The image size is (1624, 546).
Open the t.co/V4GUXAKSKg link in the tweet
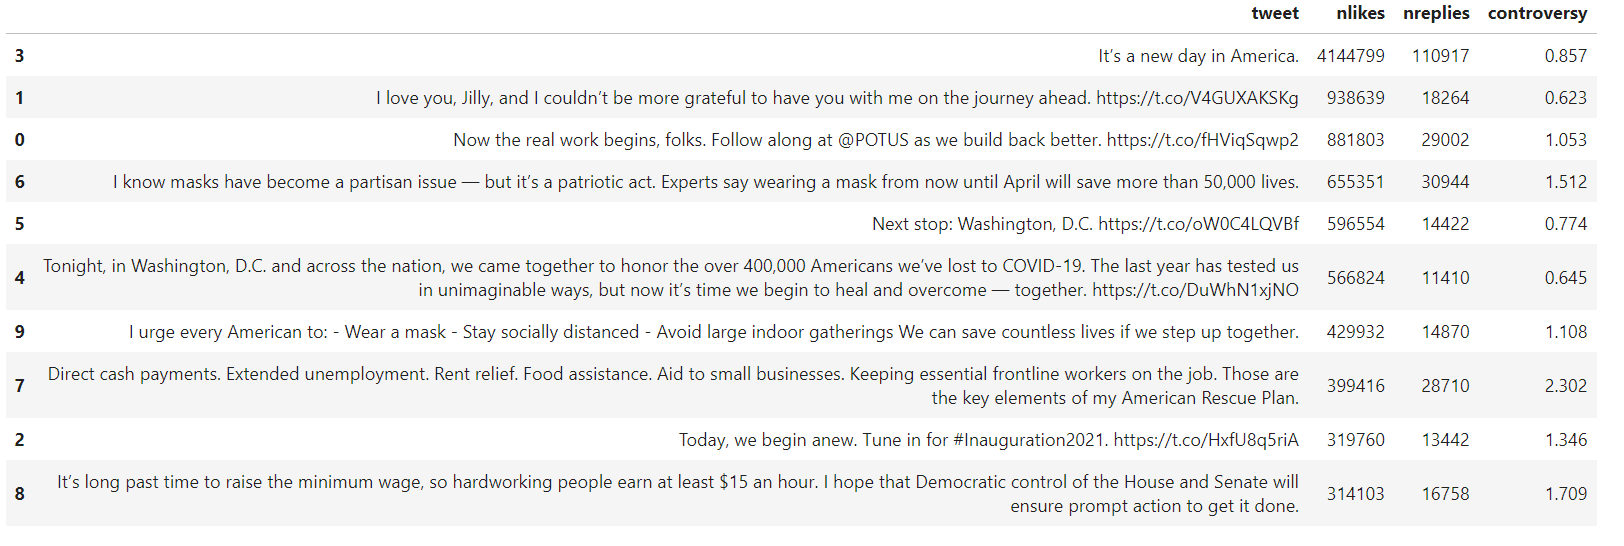[x=1197, y=98]
